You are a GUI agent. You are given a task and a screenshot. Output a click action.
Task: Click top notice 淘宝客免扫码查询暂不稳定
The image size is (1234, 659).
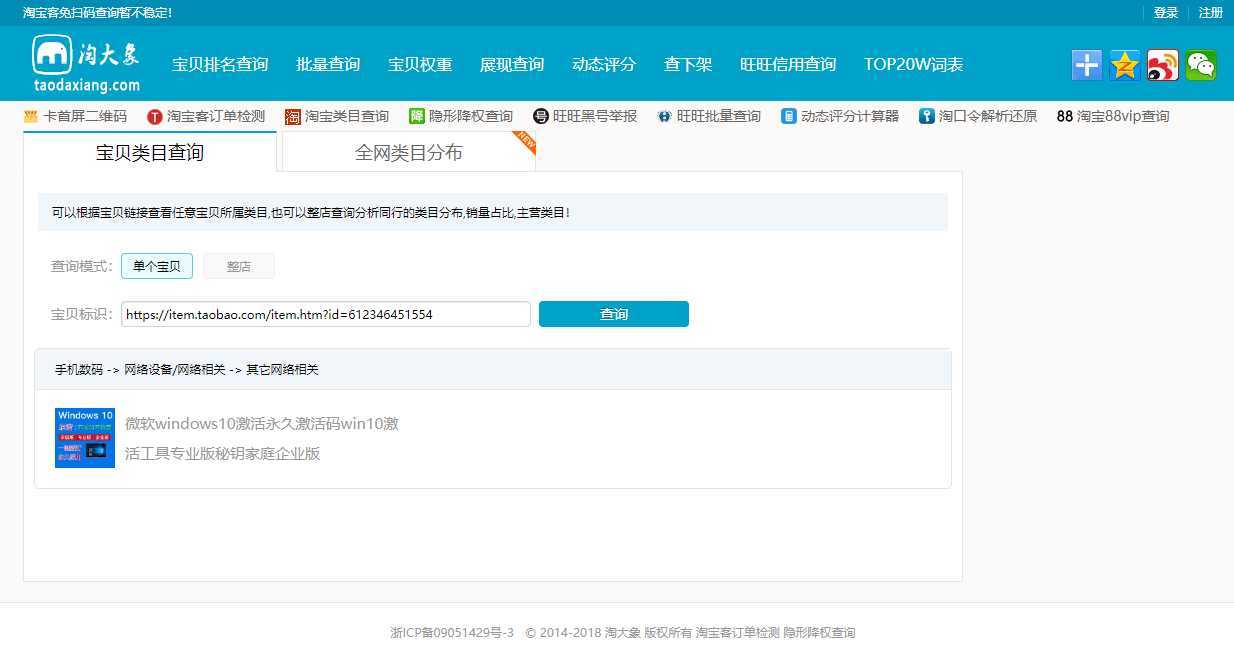tap(97, 13)
